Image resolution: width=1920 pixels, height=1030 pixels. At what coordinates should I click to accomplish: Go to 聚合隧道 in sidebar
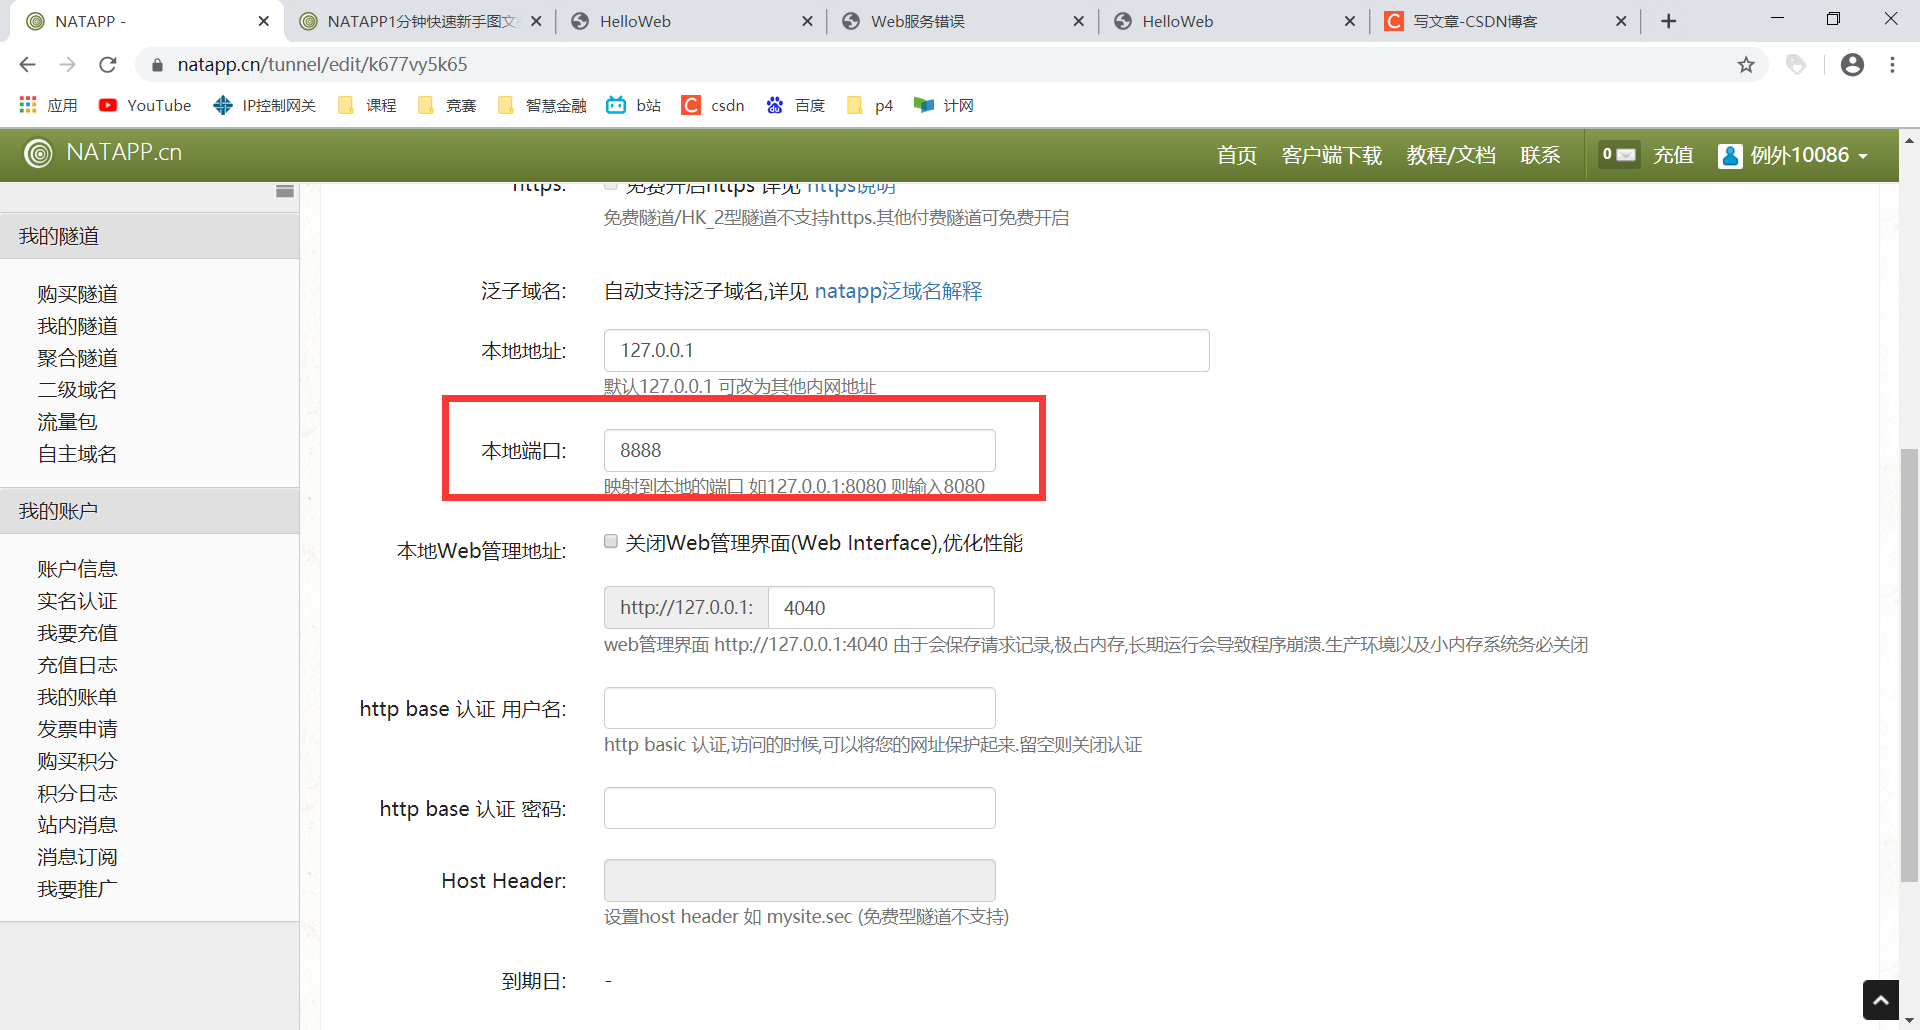(x=77, y=358)
